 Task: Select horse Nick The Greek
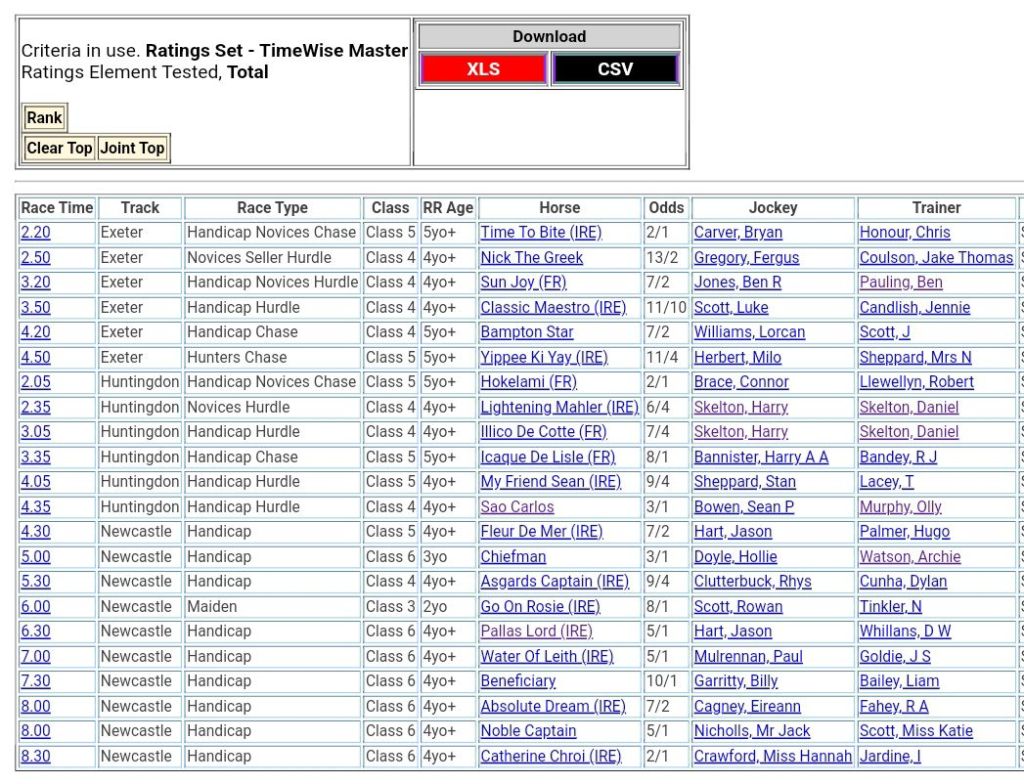pos(531,257)
